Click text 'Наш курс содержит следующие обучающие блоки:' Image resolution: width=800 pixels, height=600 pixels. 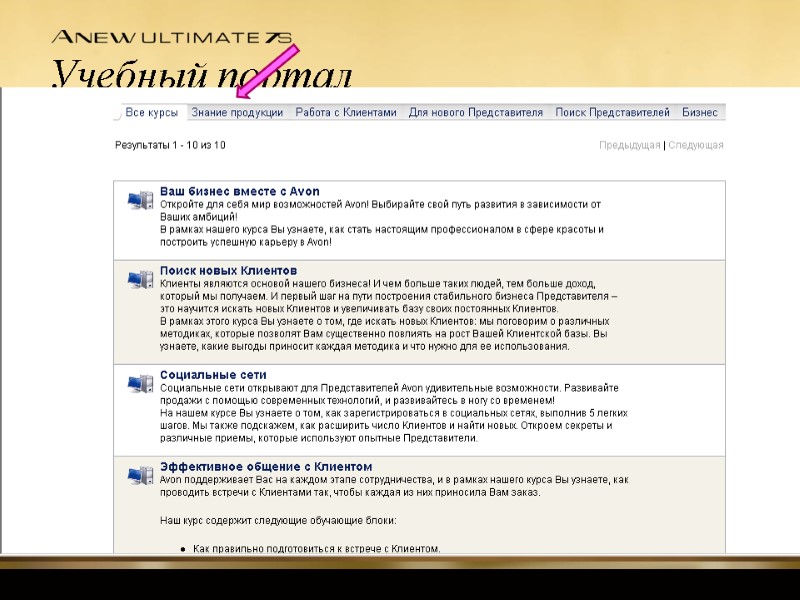pyautogui.click(x=278, y=521)
